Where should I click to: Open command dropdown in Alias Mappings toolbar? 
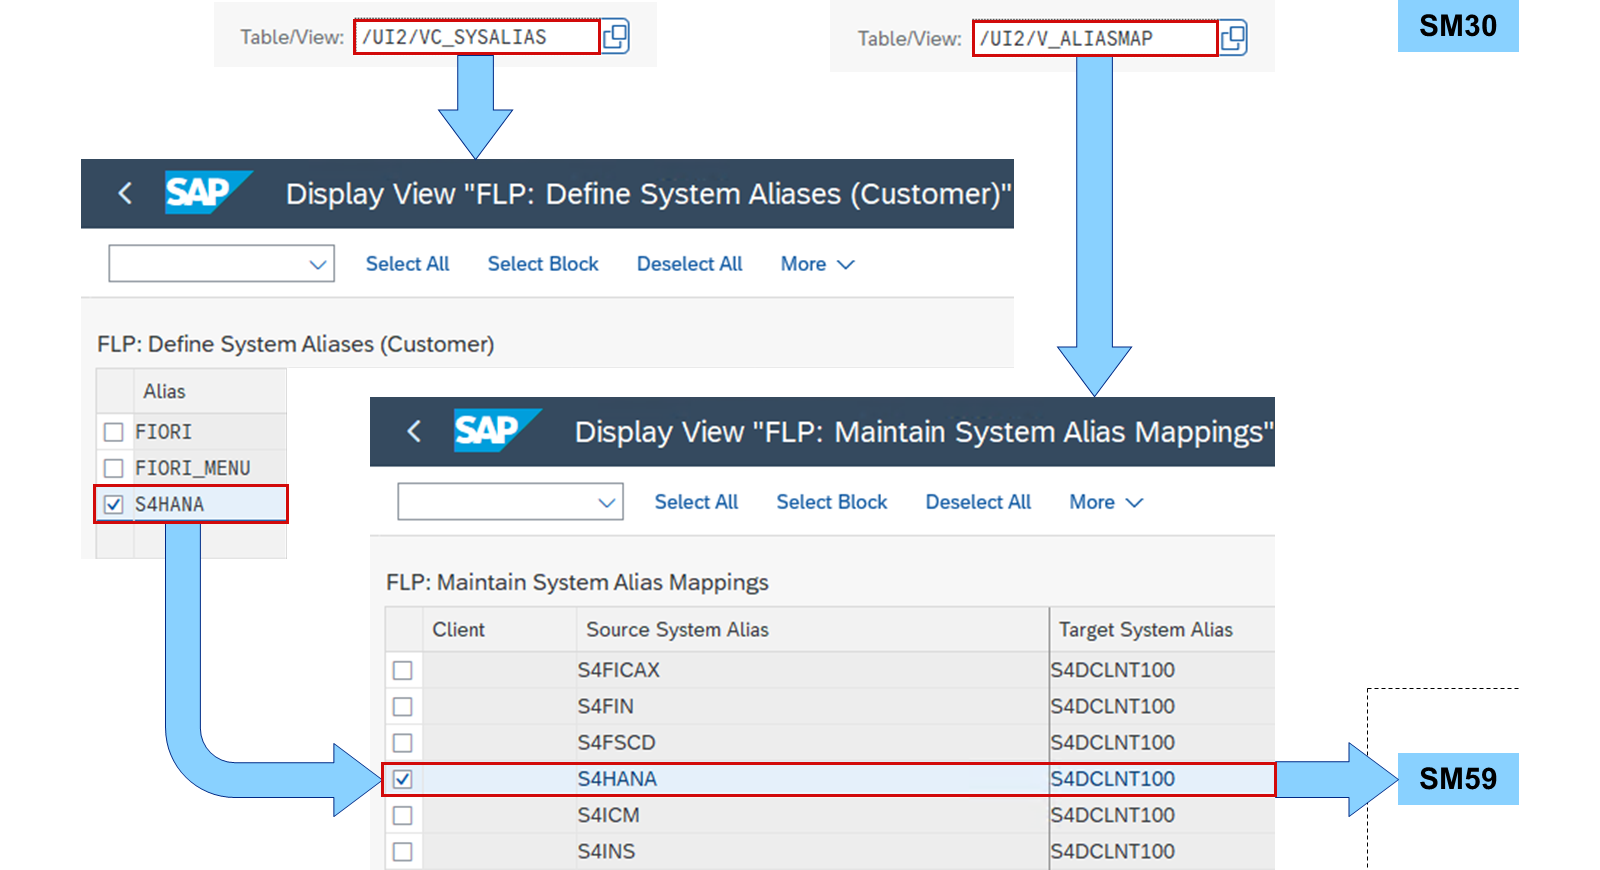tap(510, 502)
